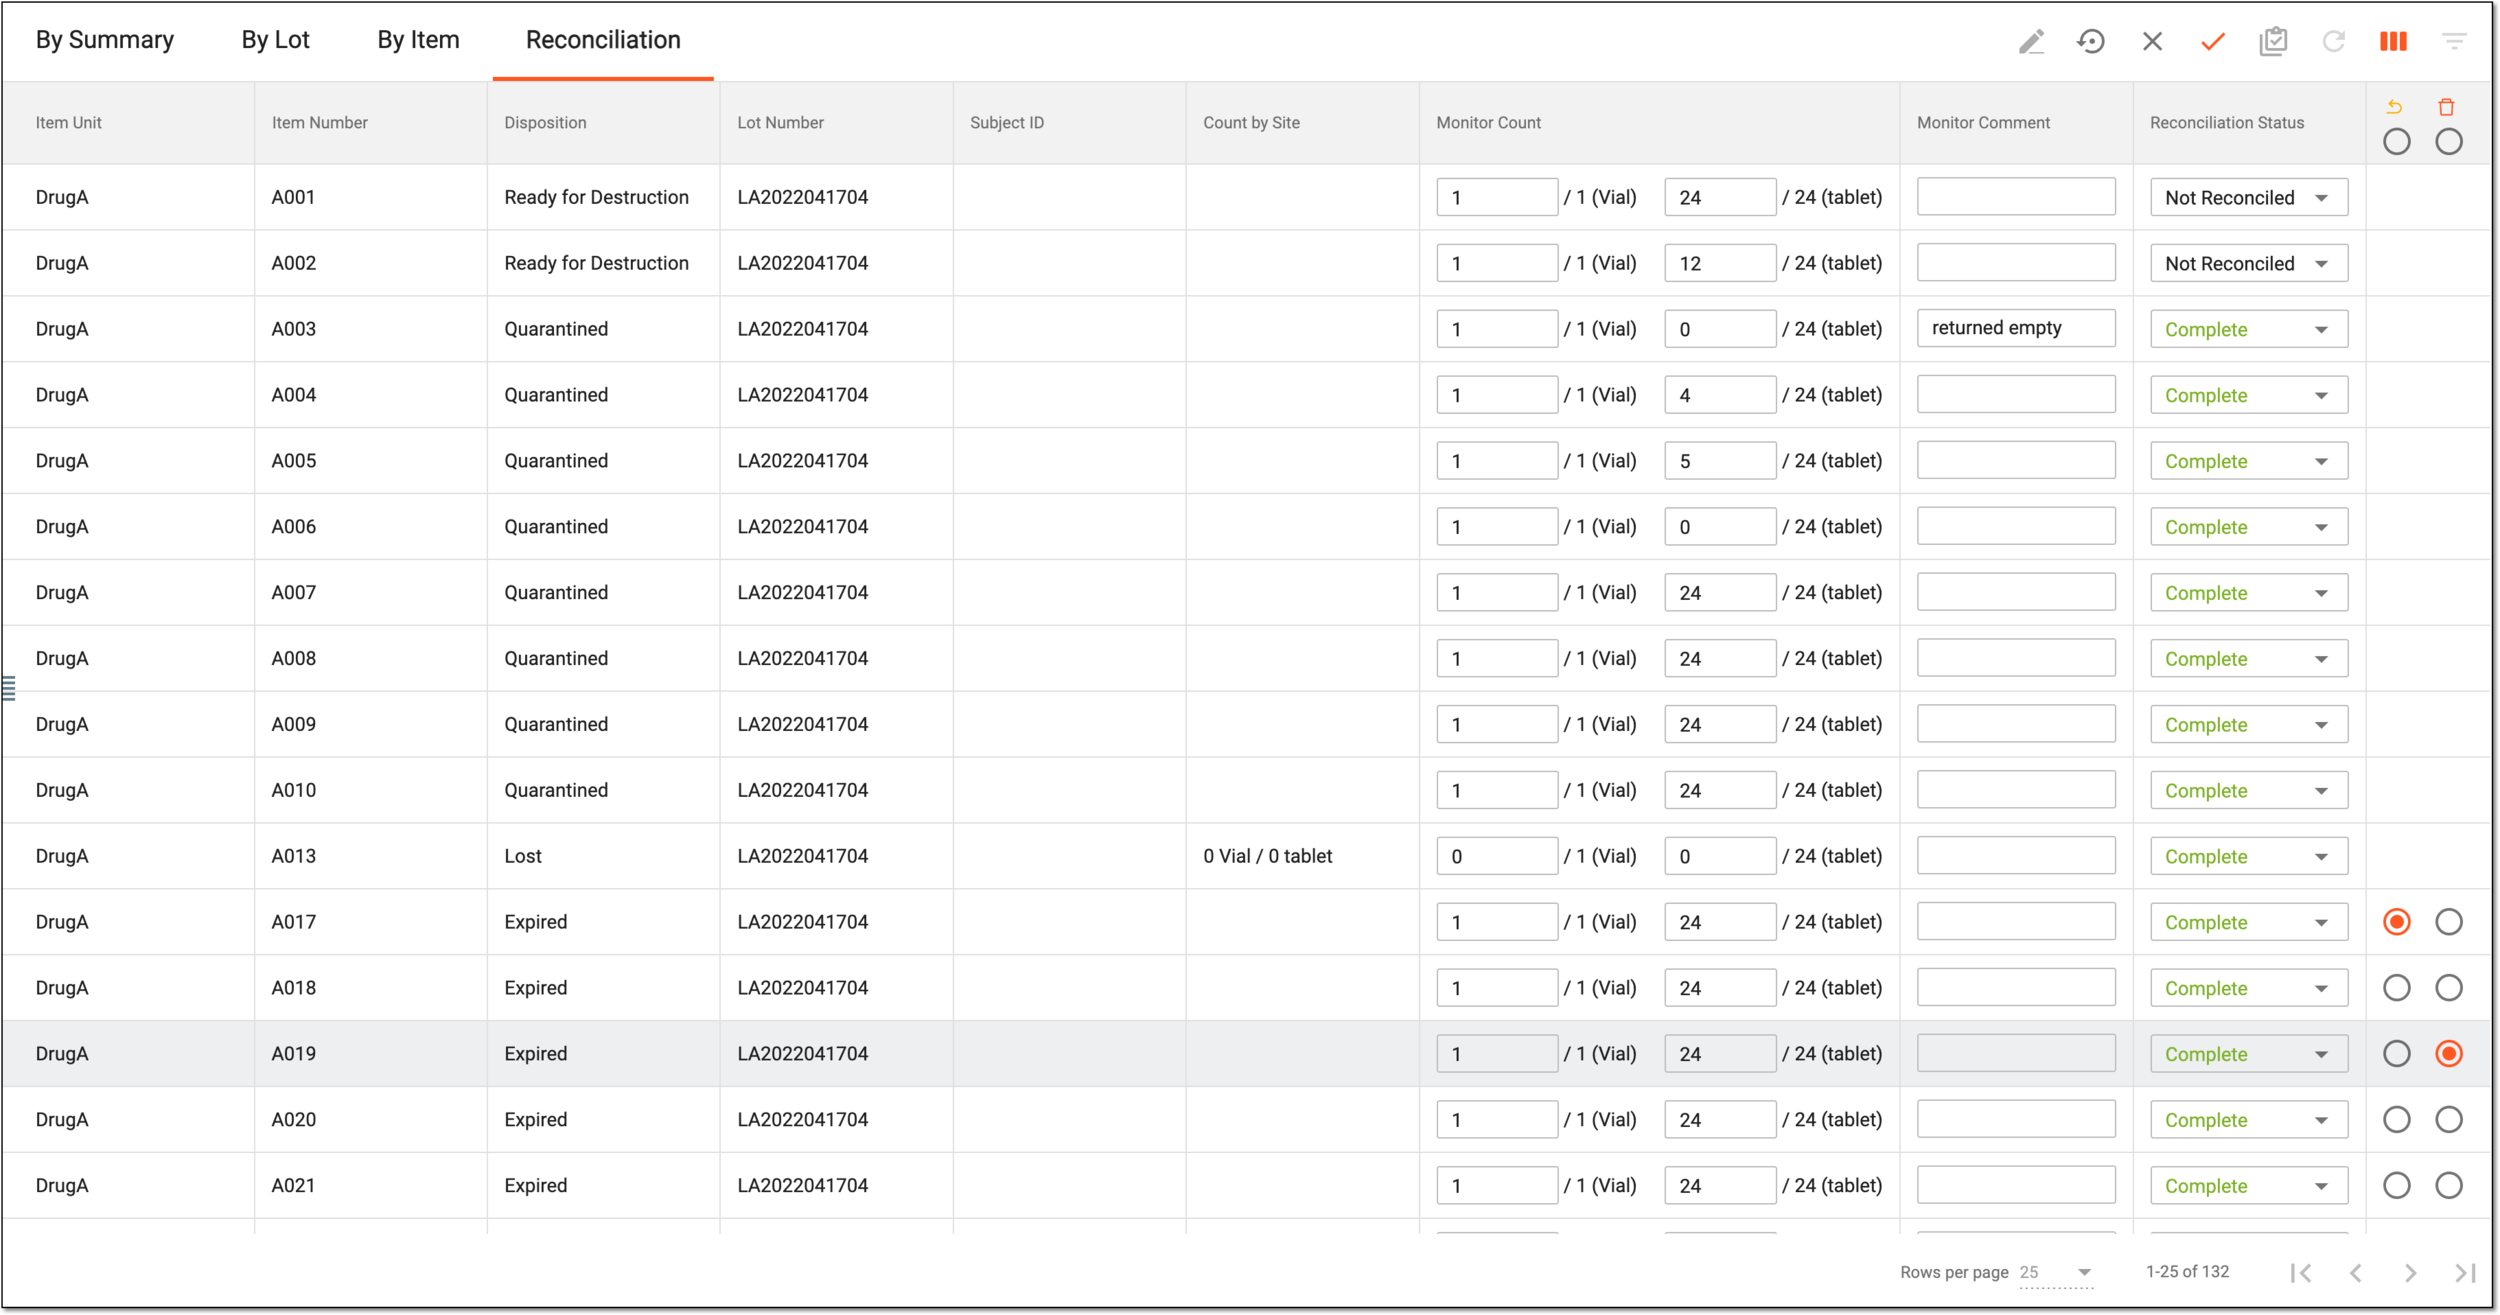Select the undo radio for item A020

pos(2397,1120)
